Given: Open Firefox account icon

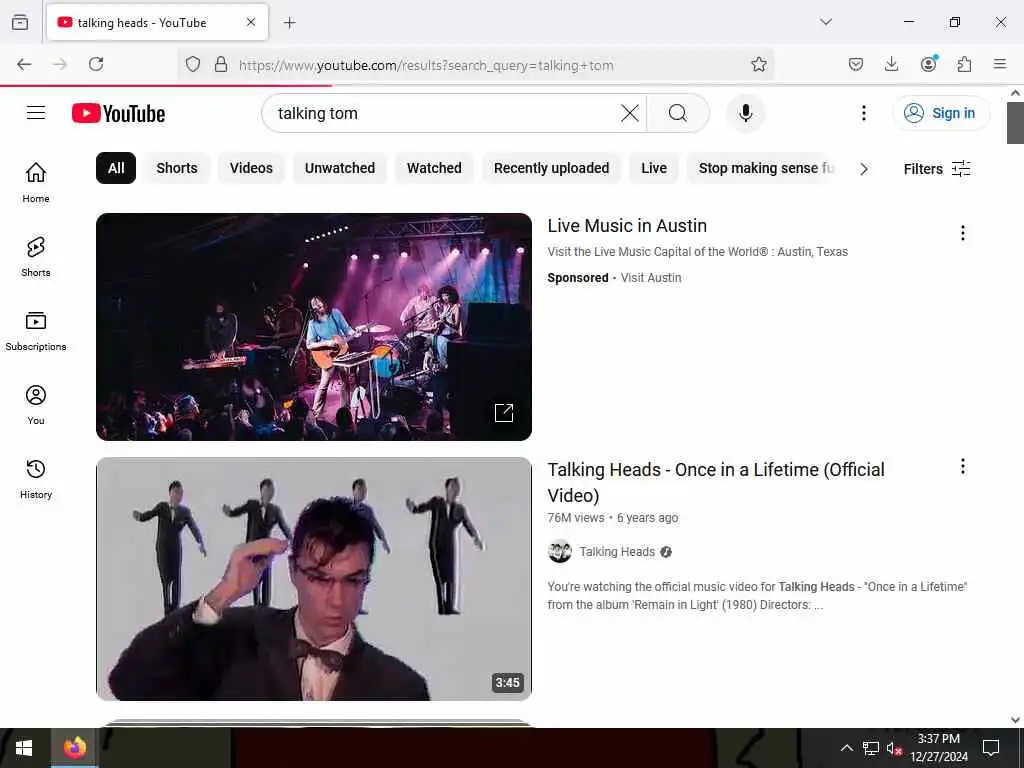Looking at the screenshot, I should (928, 64).
